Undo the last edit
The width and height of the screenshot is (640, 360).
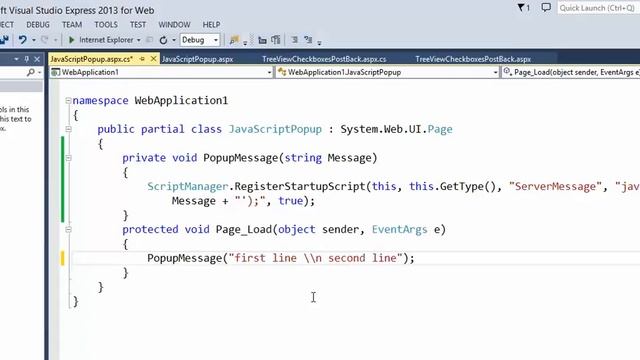(22, 40)
